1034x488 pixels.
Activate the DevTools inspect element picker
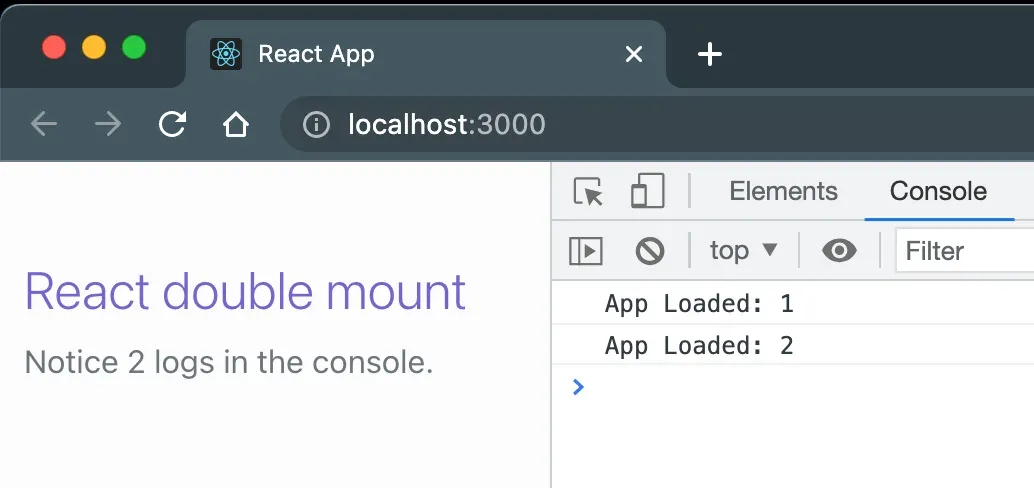(588, 191)
